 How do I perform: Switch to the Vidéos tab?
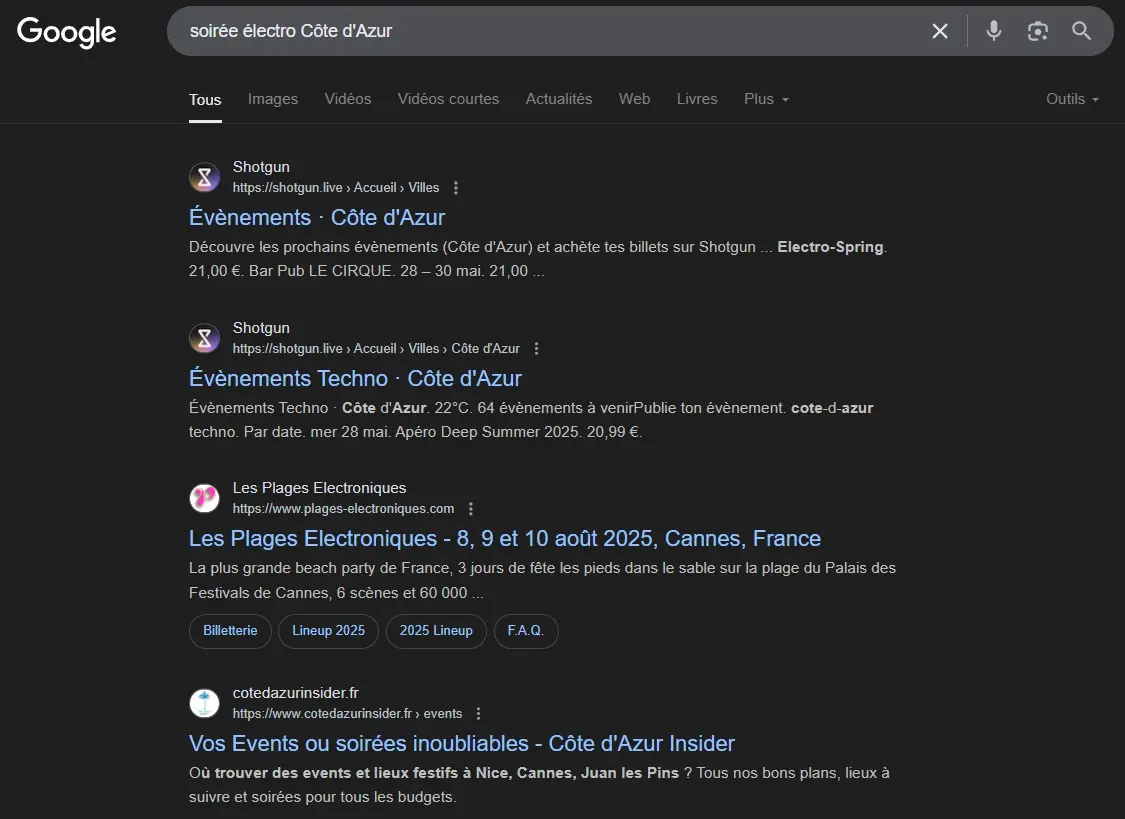348,99
